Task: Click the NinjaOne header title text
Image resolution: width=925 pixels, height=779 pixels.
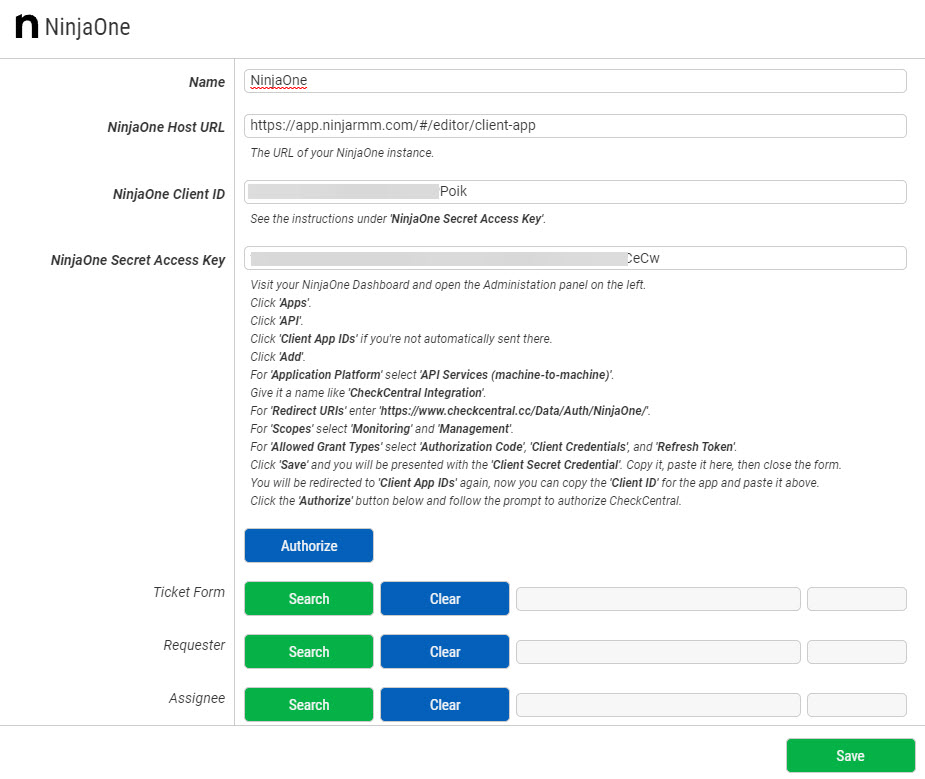Action: click(x=87, y=27)
